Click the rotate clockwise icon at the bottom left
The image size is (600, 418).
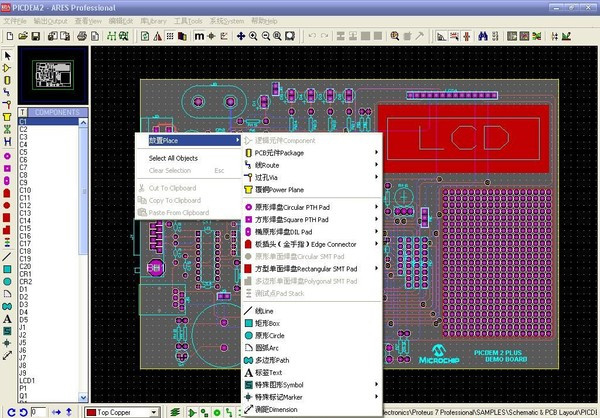point(11,412)
